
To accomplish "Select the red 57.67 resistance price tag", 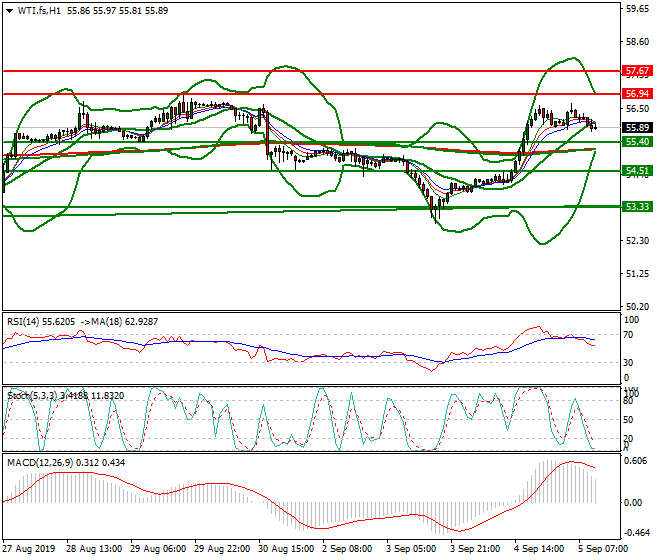I will [637, 72].
